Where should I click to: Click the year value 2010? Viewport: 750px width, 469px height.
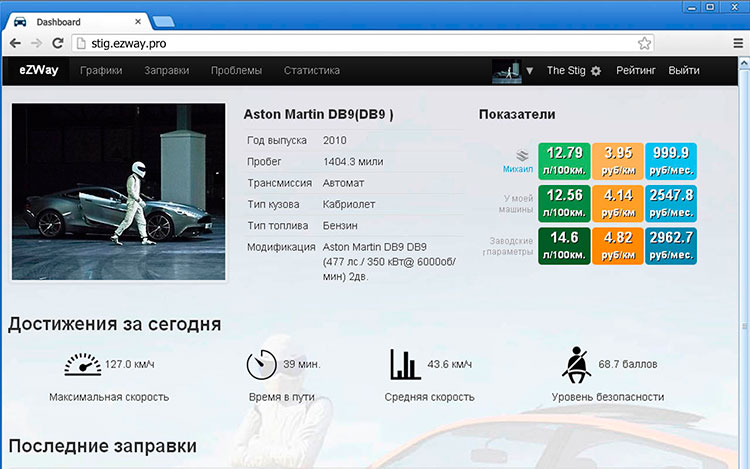click(x=334, y=141)
